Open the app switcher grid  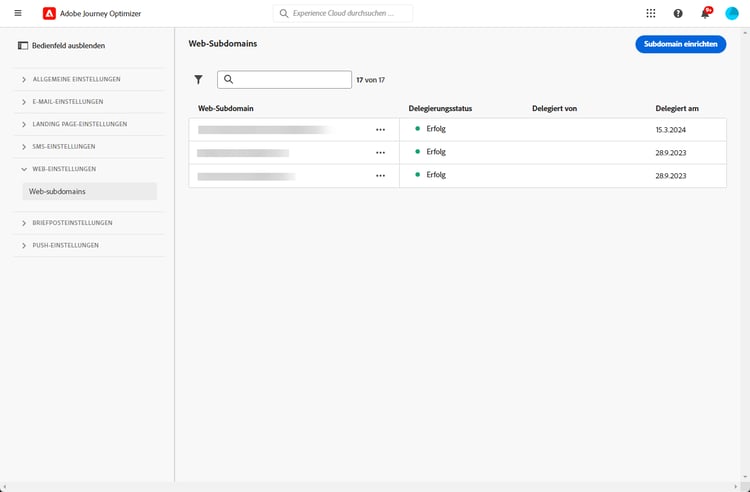point(651,13)
